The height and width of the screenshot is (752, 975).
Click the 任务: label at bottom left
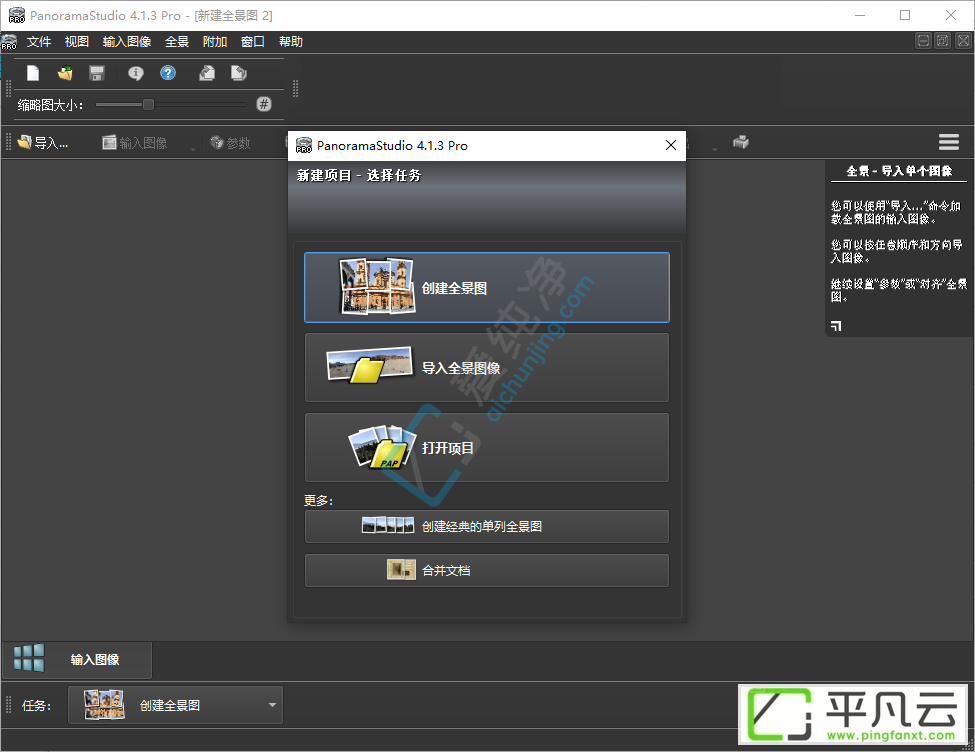pos(36,705)
